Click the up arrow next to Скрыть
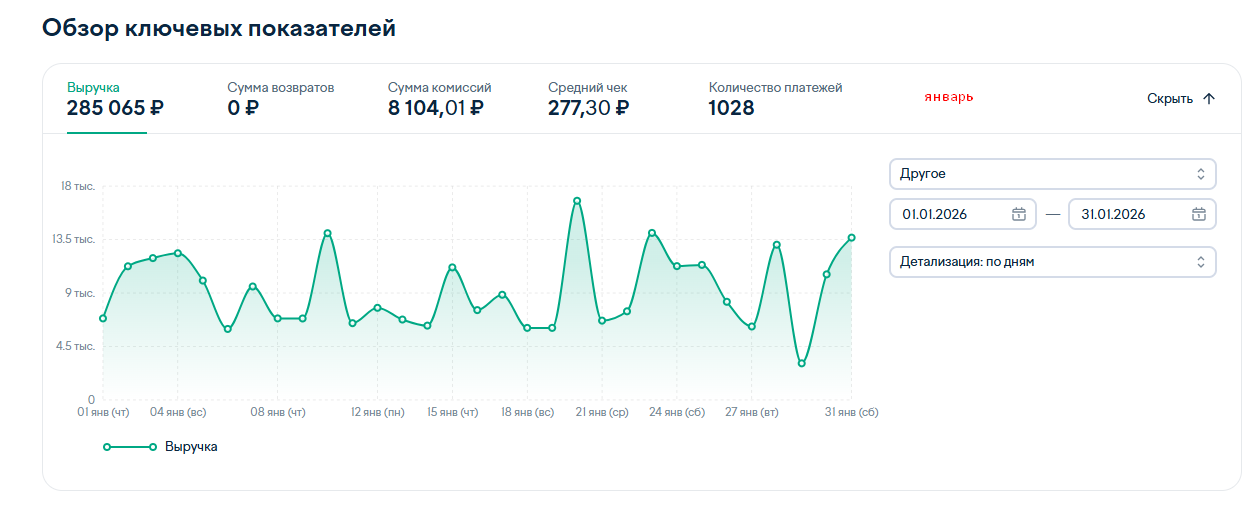 click(x=1209, y=99)
